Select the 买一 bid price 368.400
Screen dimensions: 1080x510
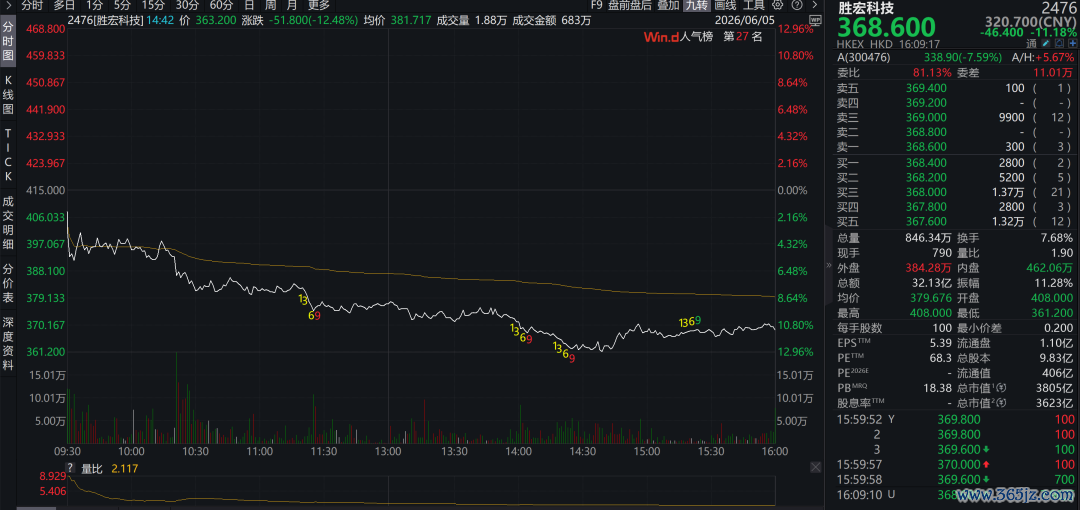pos(927,163)
